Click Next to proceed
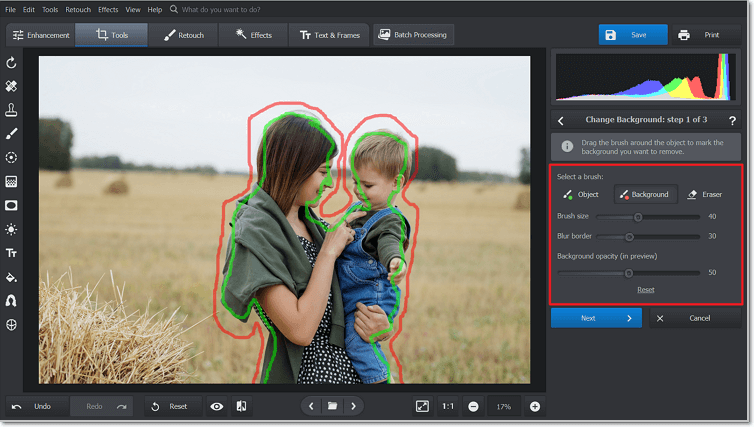Image resolution: width=754 pixels, height=427 pixels. point(596,318)
